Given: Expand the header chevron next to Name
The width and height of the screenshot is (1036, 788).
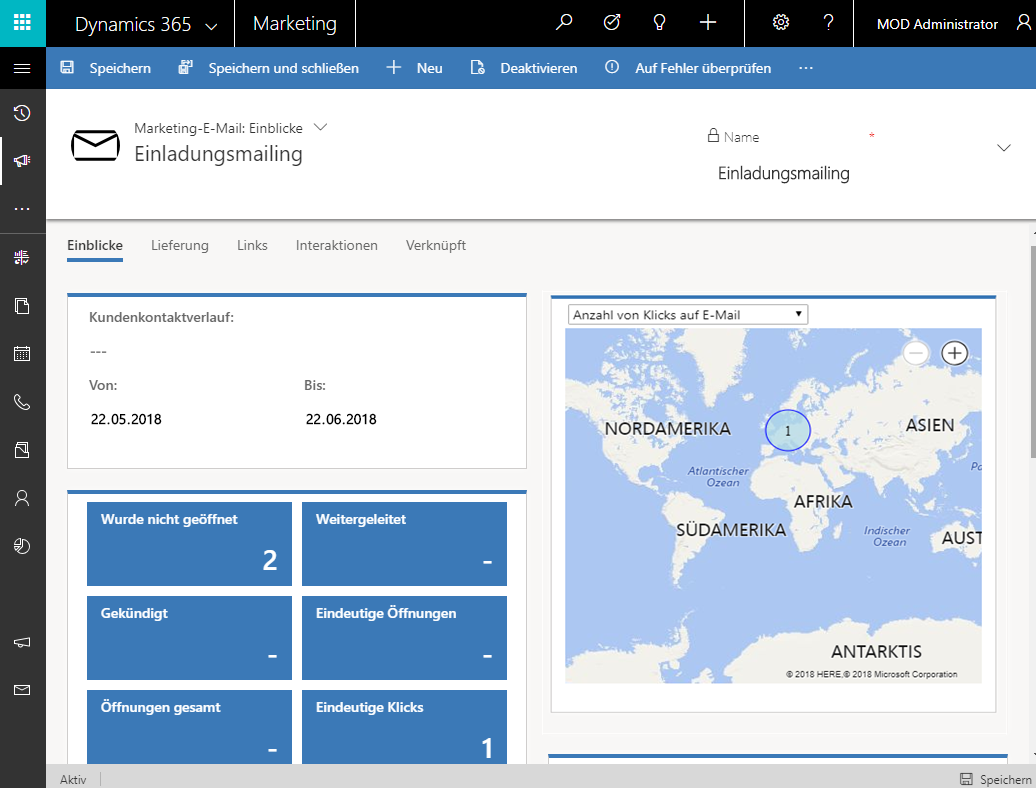Looking at the screenshot, I should 1004,148.
